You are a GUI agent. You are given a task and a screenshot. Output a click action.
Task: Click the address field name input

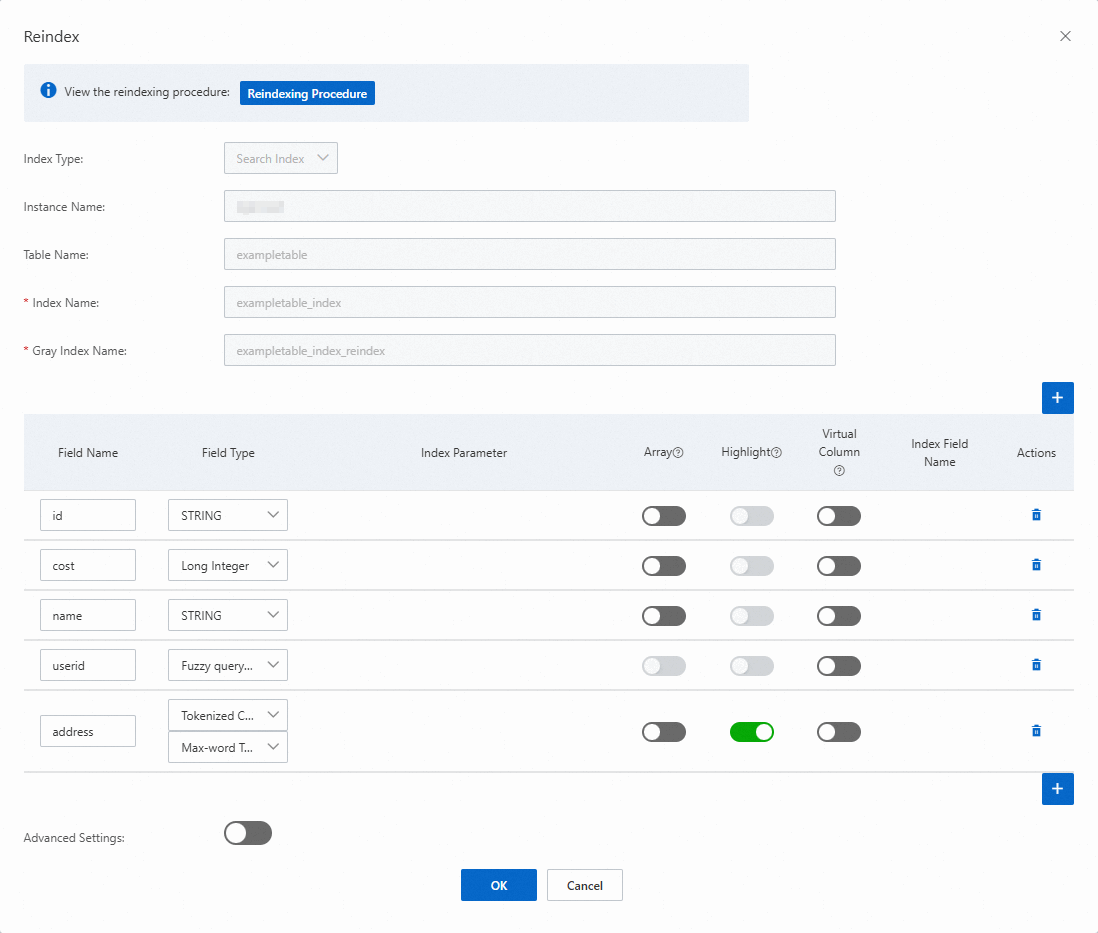coord(88,731)
